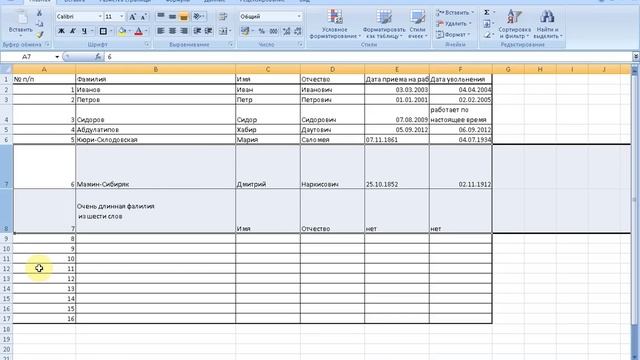Click the Decrease Decimal icon
The height and width of the screenshot is (360, 640).
pyautogui.click(x=298, y=31)
